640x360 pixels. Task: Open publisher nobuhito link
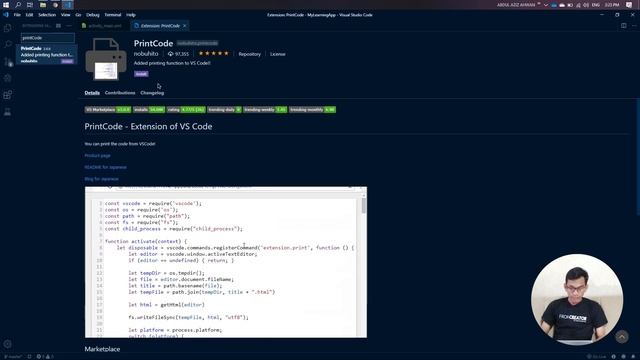[x=146, y=53]
